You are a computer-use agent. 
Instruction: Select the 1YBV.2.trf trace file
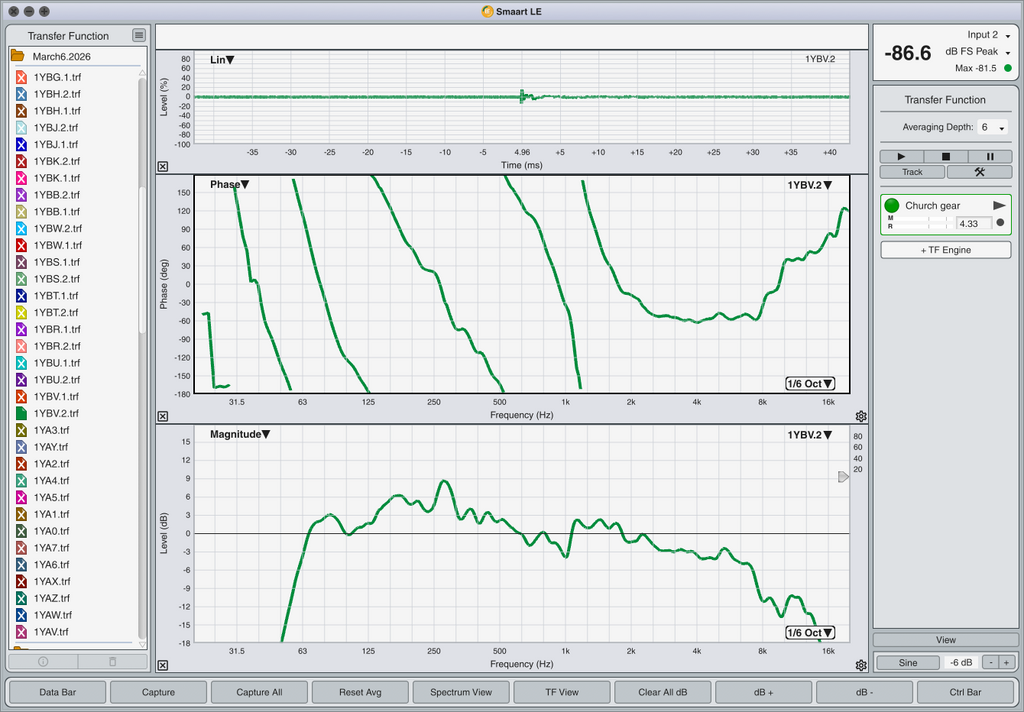coord(56,413)
